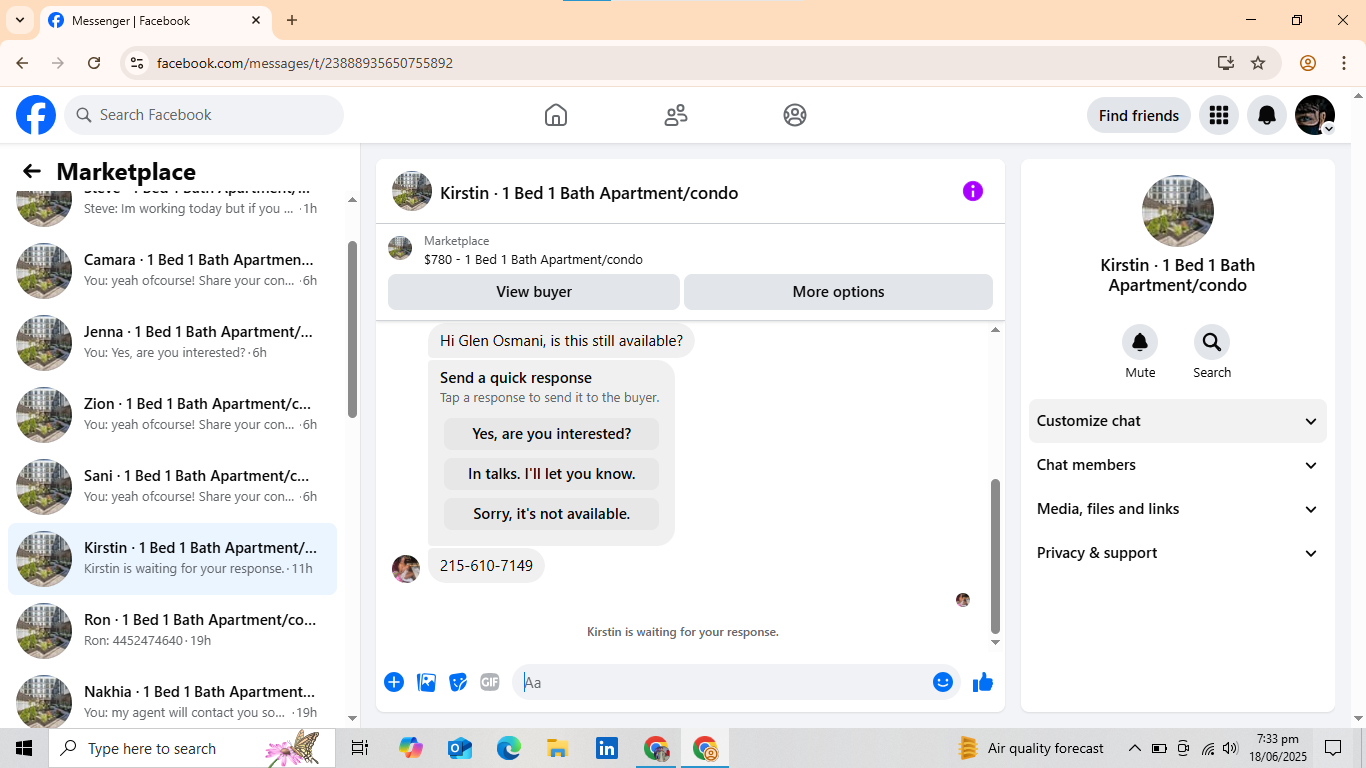Open LinkedIn from the taskbar
The height and width of the screenshot is (768, 1366).
(607, 748)
